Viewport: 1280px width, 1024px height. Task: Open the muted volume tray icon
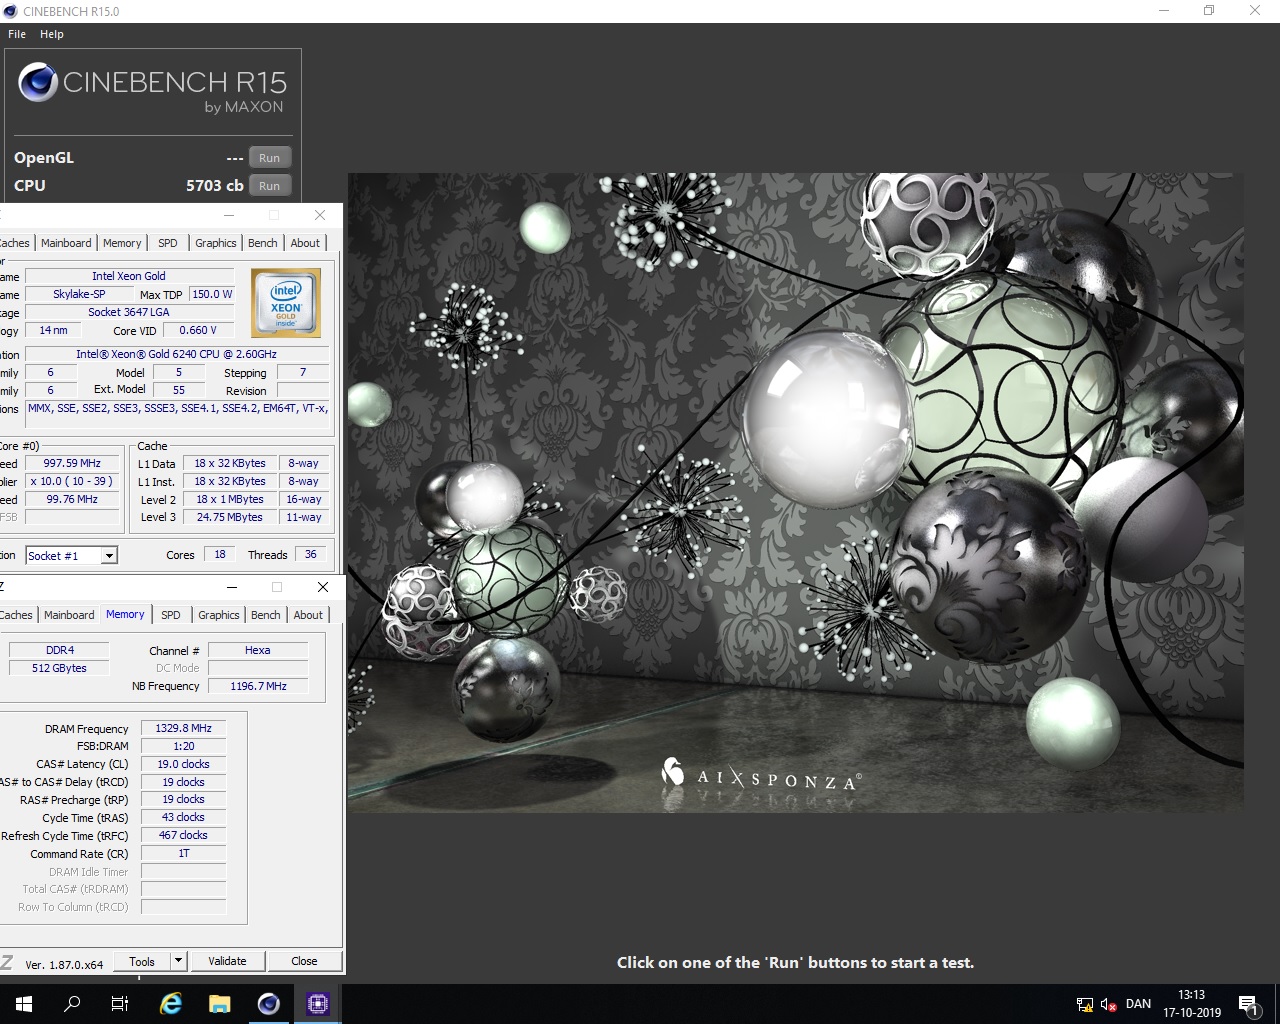pyautogui.click(x=1108, y=1005)
